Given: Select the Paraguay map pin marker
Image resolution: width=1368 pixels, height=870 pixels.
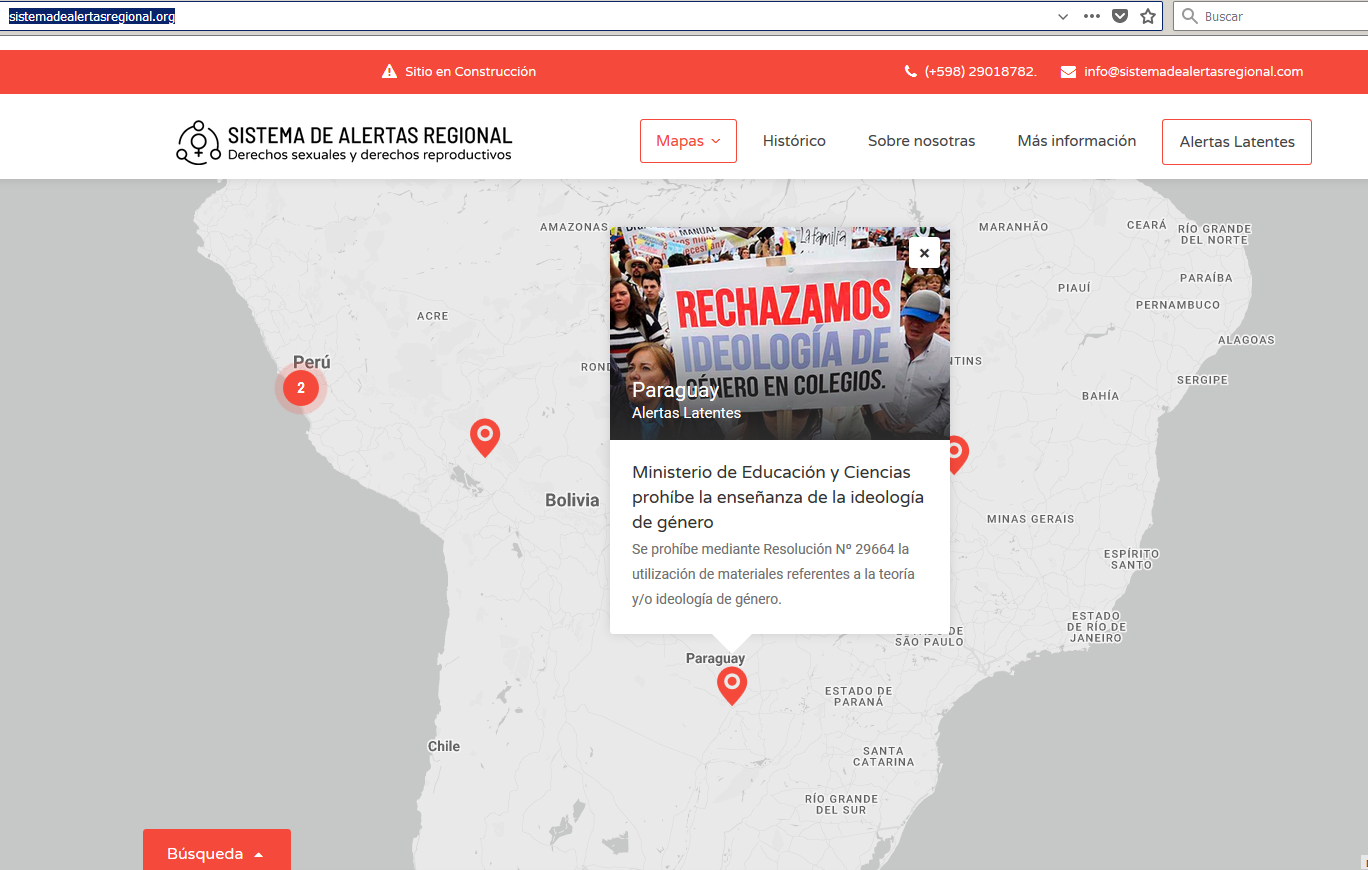Looking at the screenshot, I should [732, 684].
